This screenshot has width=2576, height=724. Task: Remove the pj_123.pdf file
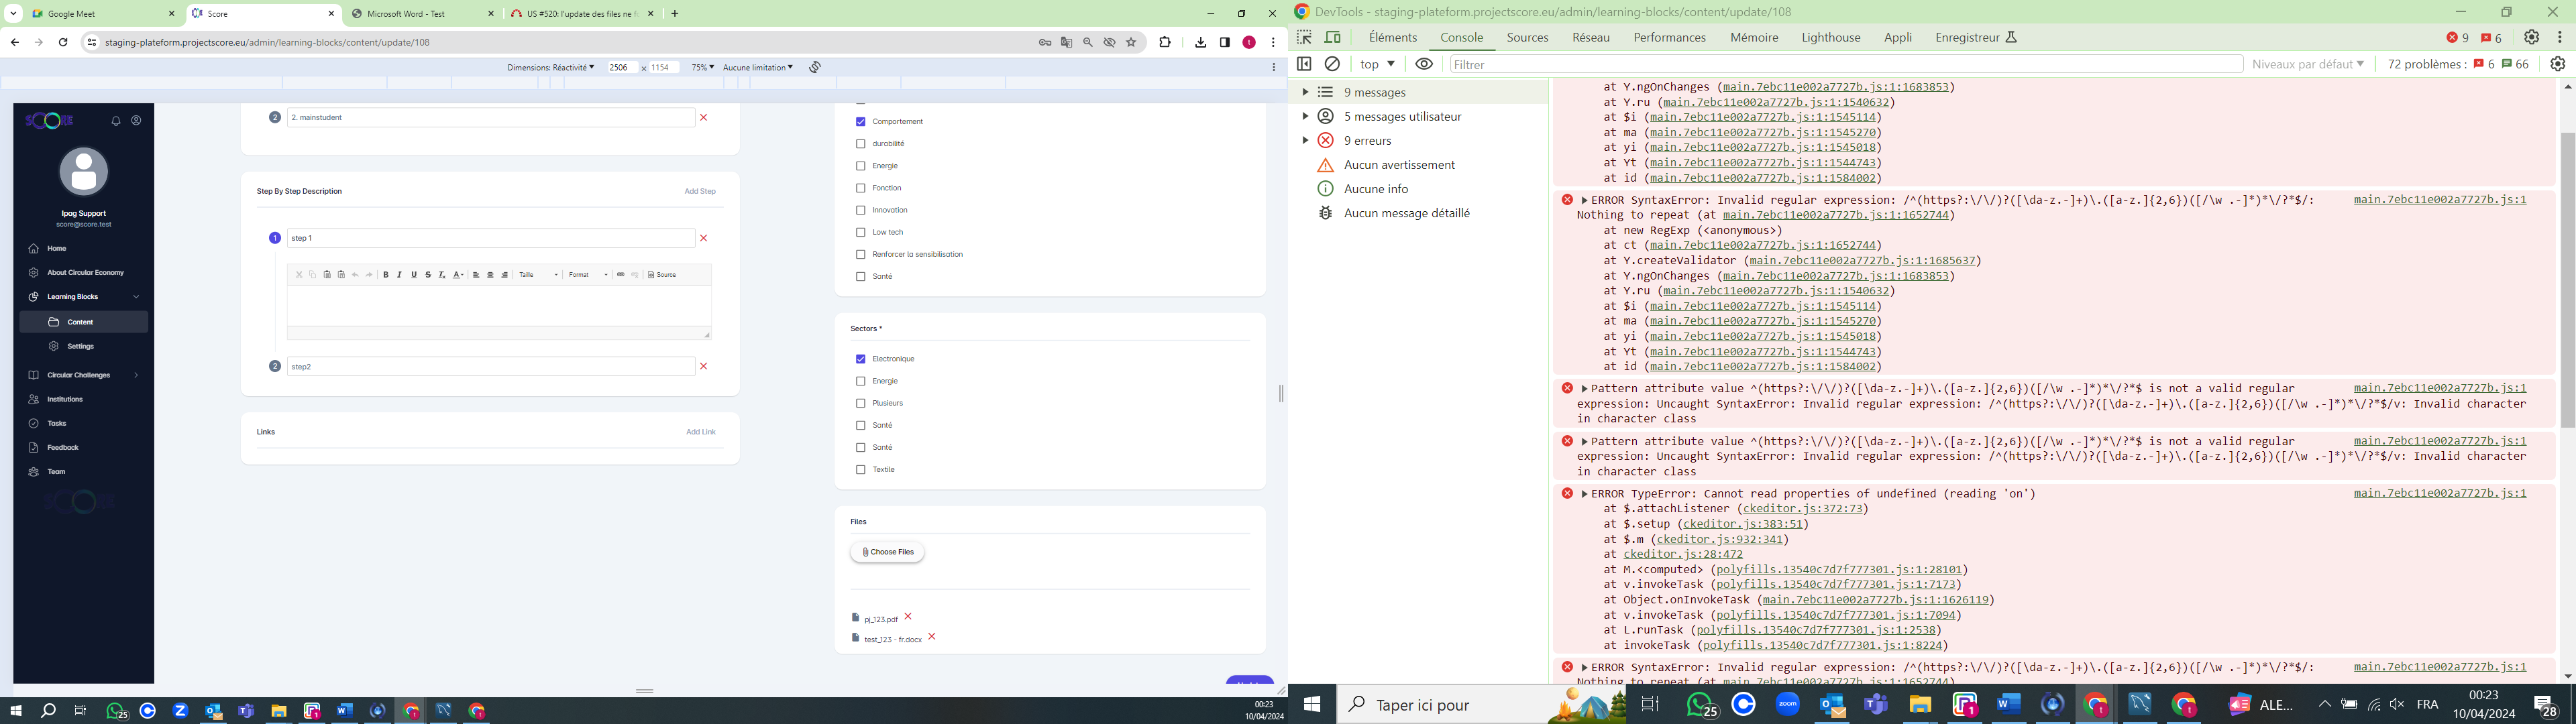click(908, 617)
